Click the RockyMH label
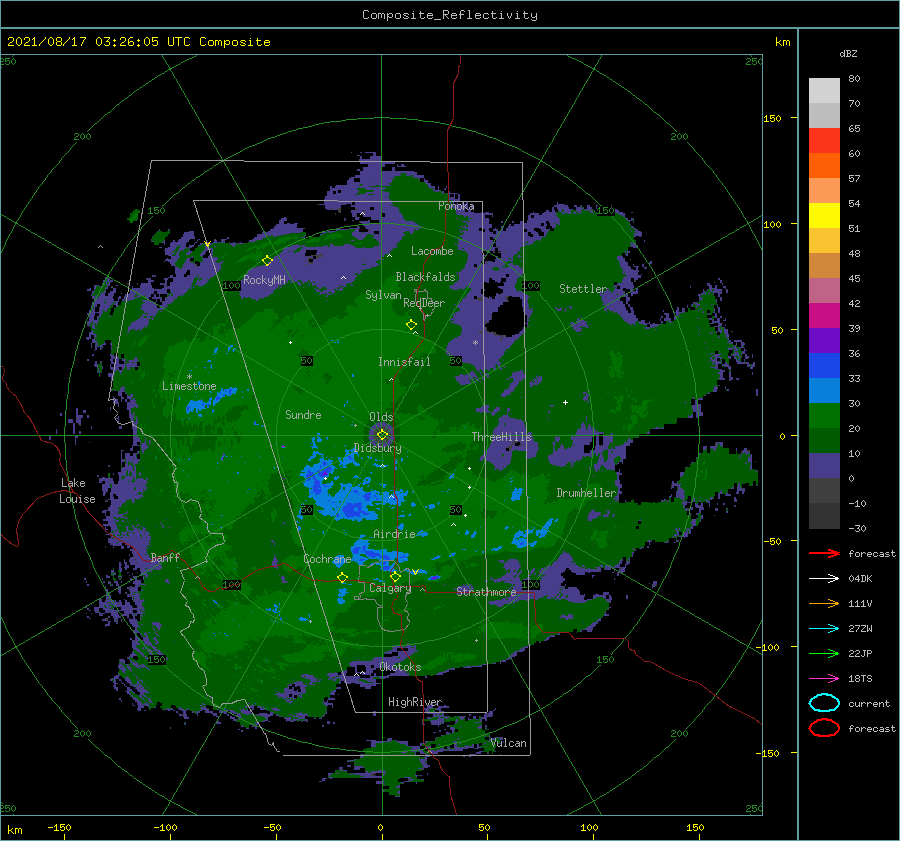Viewport: 900px width, 841px height. pyautogui.click(x=264, y=280)
